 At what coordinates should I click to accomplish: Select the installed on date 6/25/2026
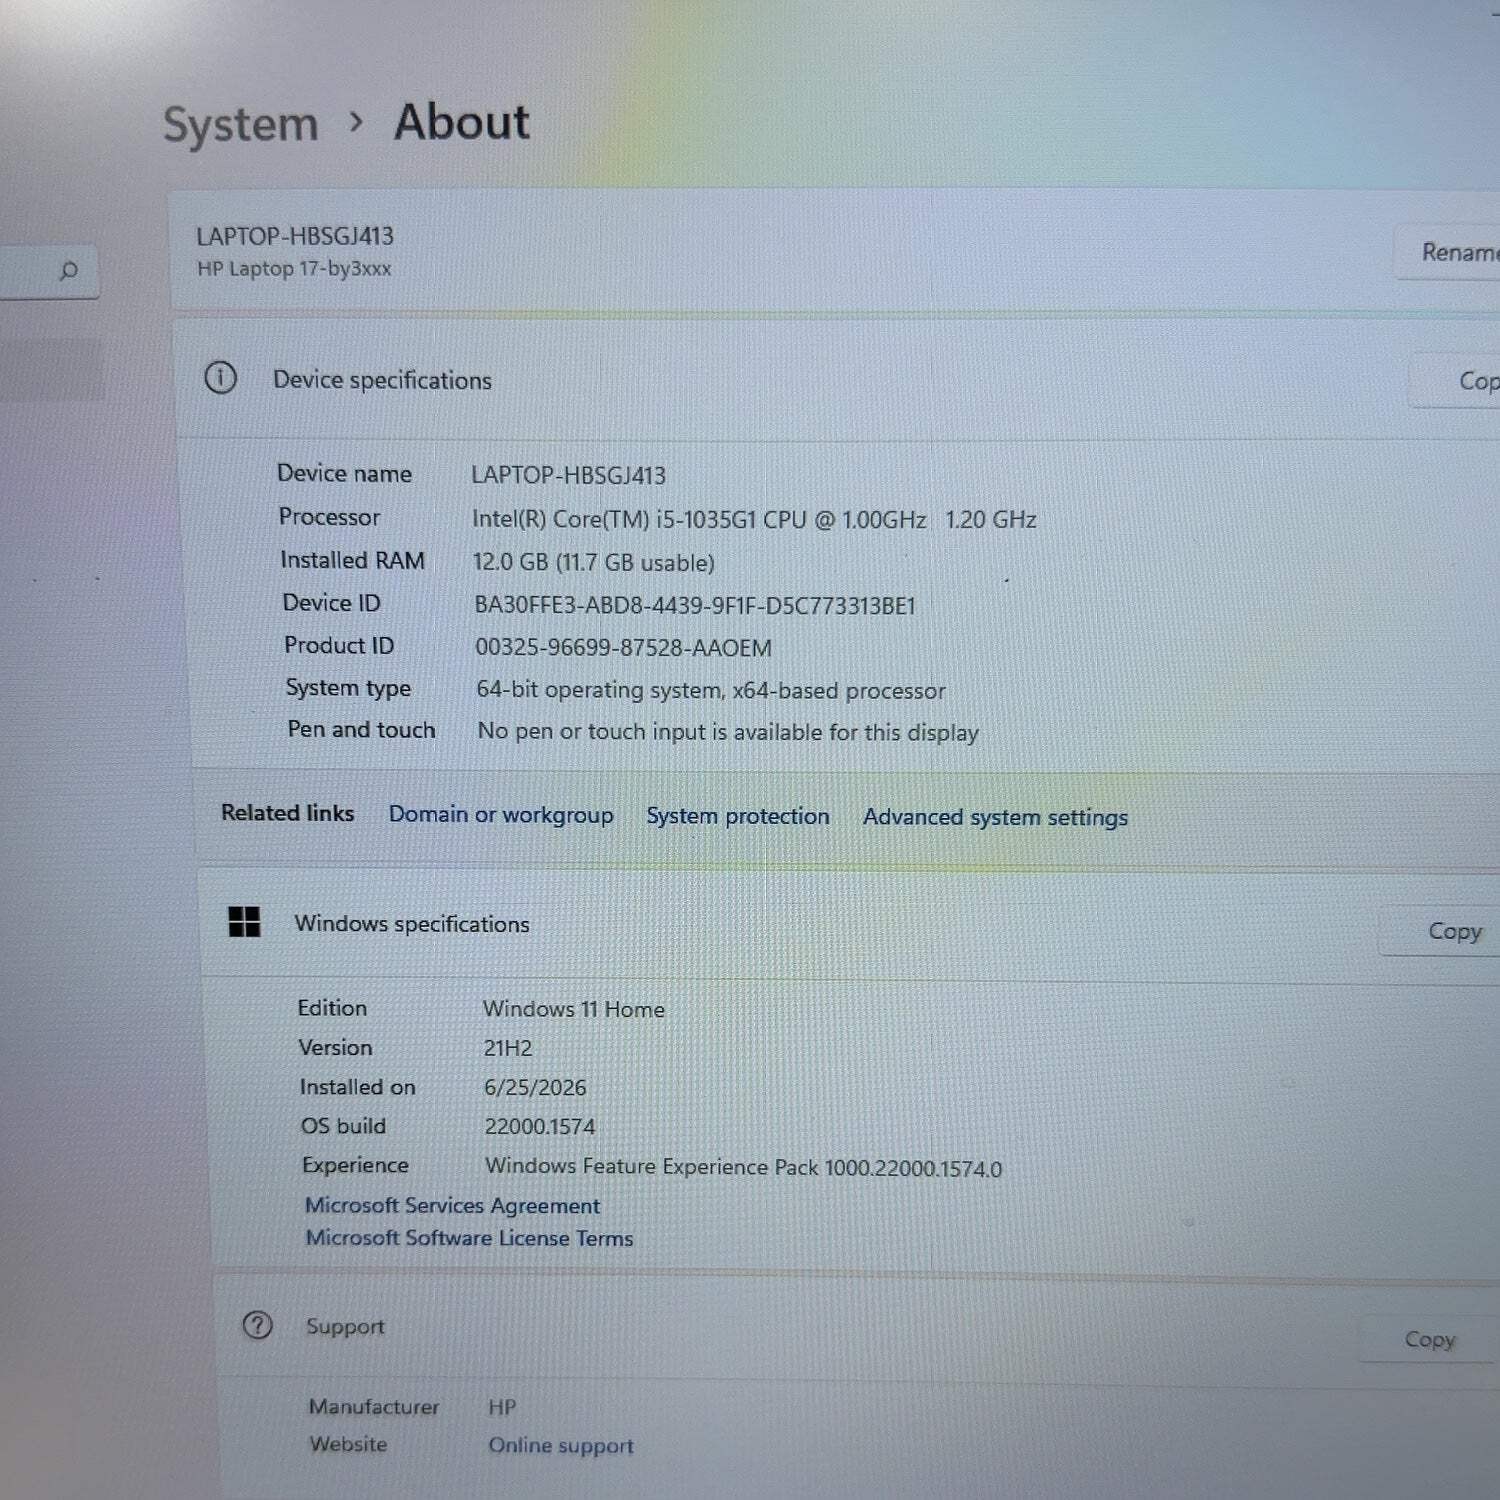click(x=535, y=1087)
